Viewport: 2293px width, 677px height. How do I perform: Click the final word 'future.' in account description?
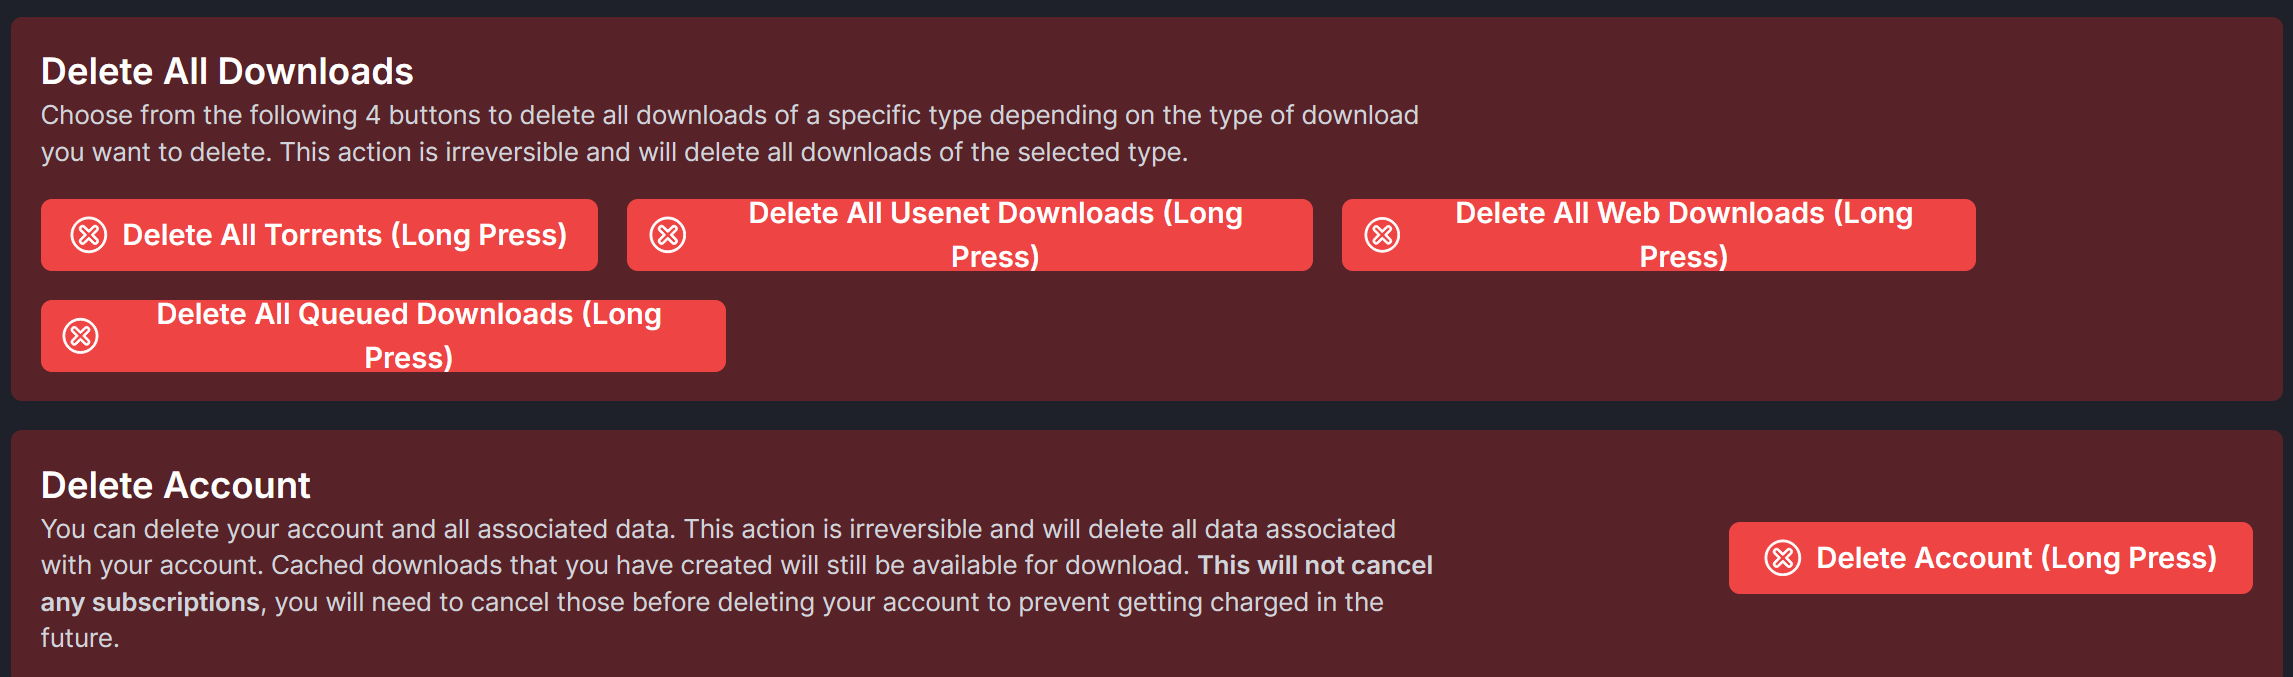pos(80,639)
